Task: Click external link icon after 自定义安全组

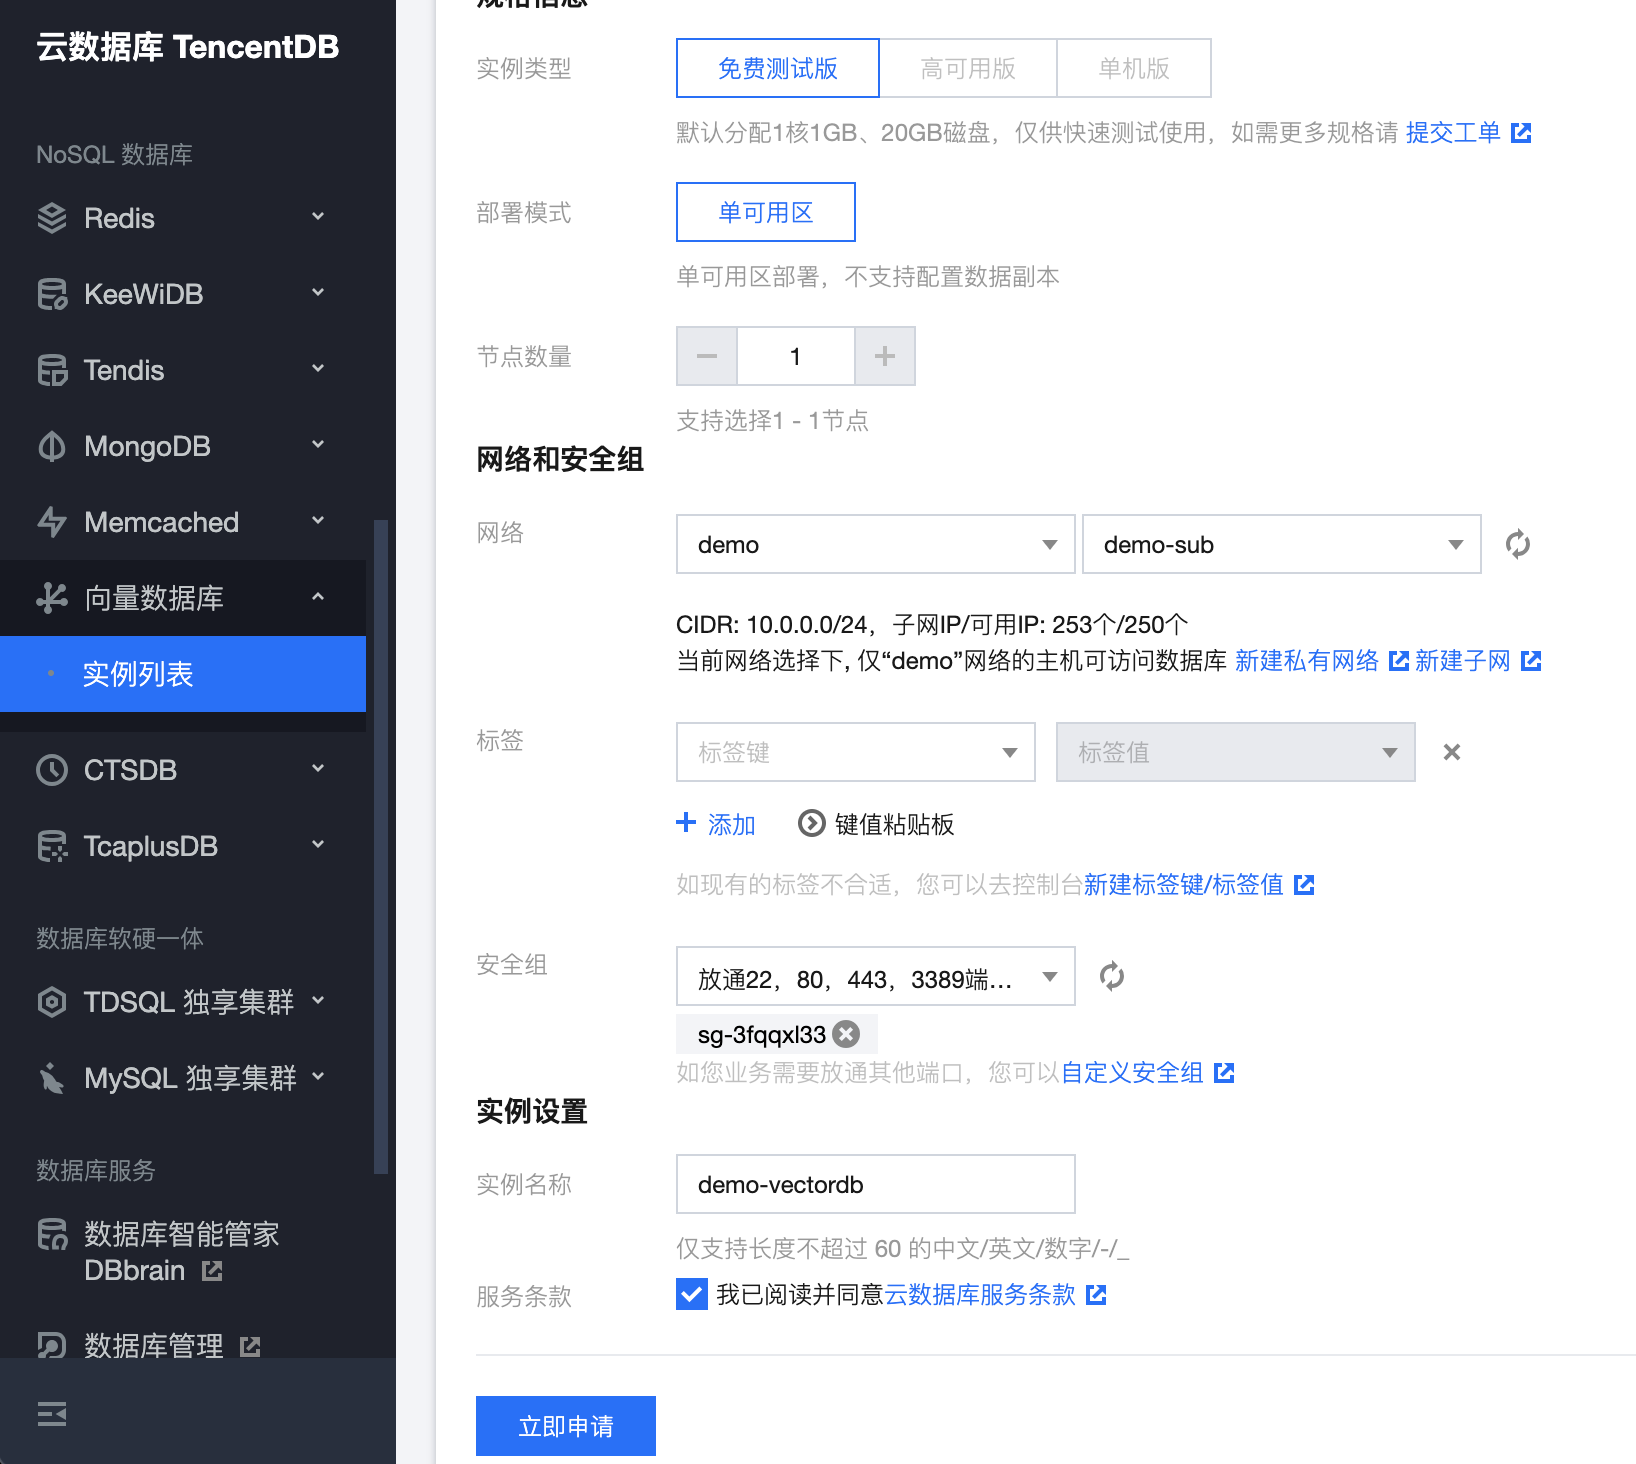Action: tap(1224, 1073)
